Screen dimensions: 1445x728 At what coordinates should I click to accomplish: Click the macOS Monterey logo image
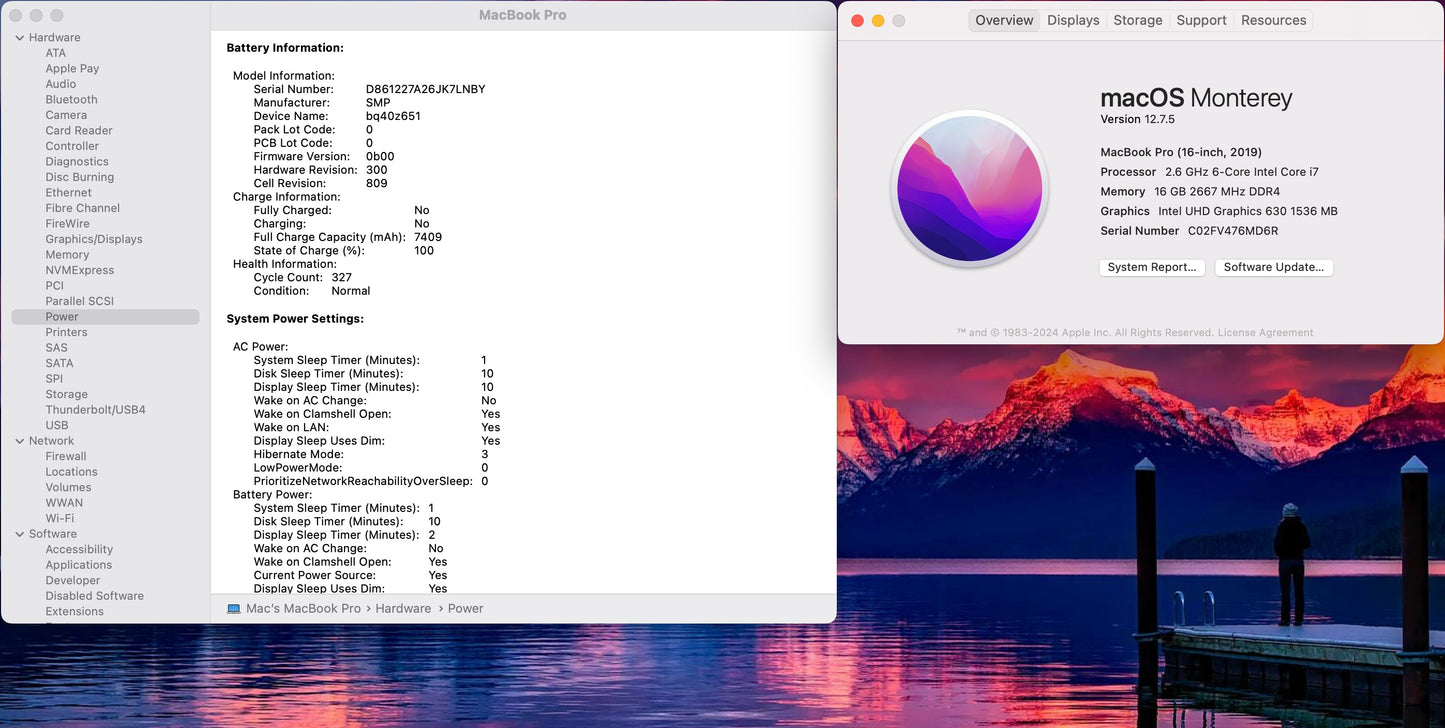[969, 189]
